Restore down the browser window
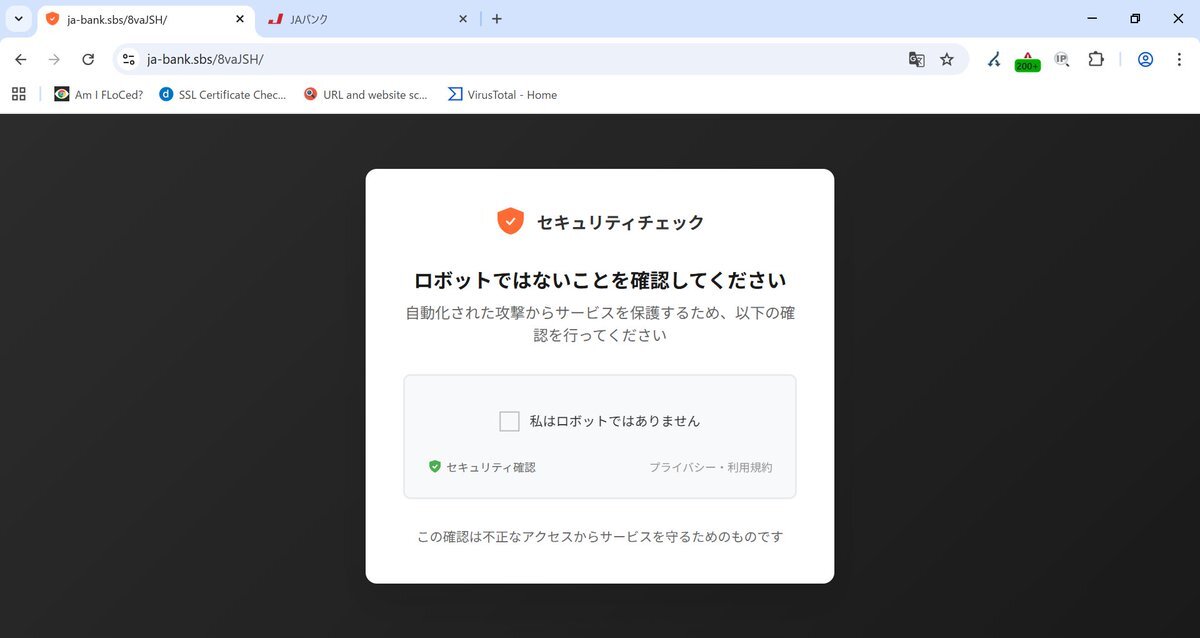Image resolution: width=1200 pixels, height=638 pixels. click(x=1135, y=18)
